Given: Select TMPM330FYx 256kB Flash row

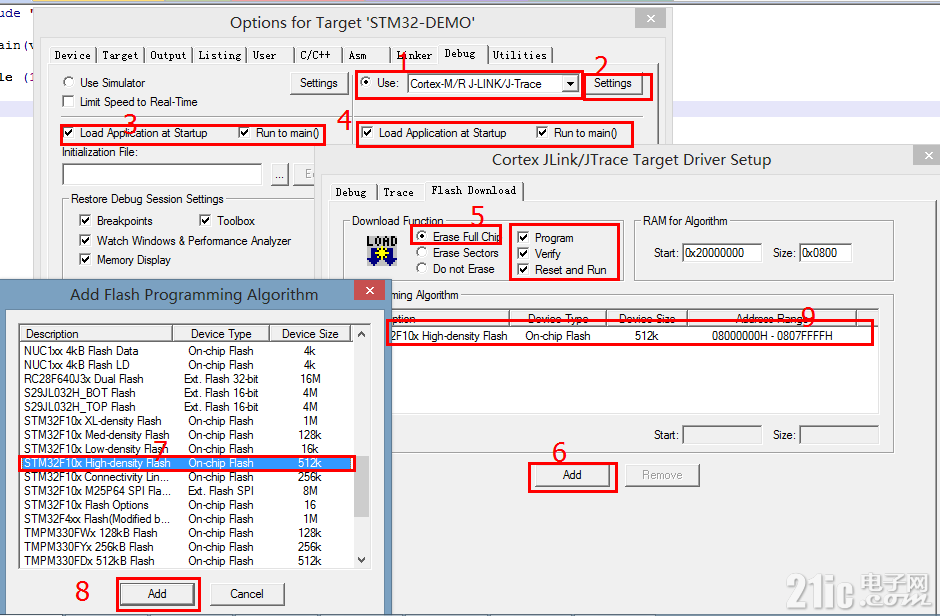Looking at the screenshot, I should click(x=186, y=546).
